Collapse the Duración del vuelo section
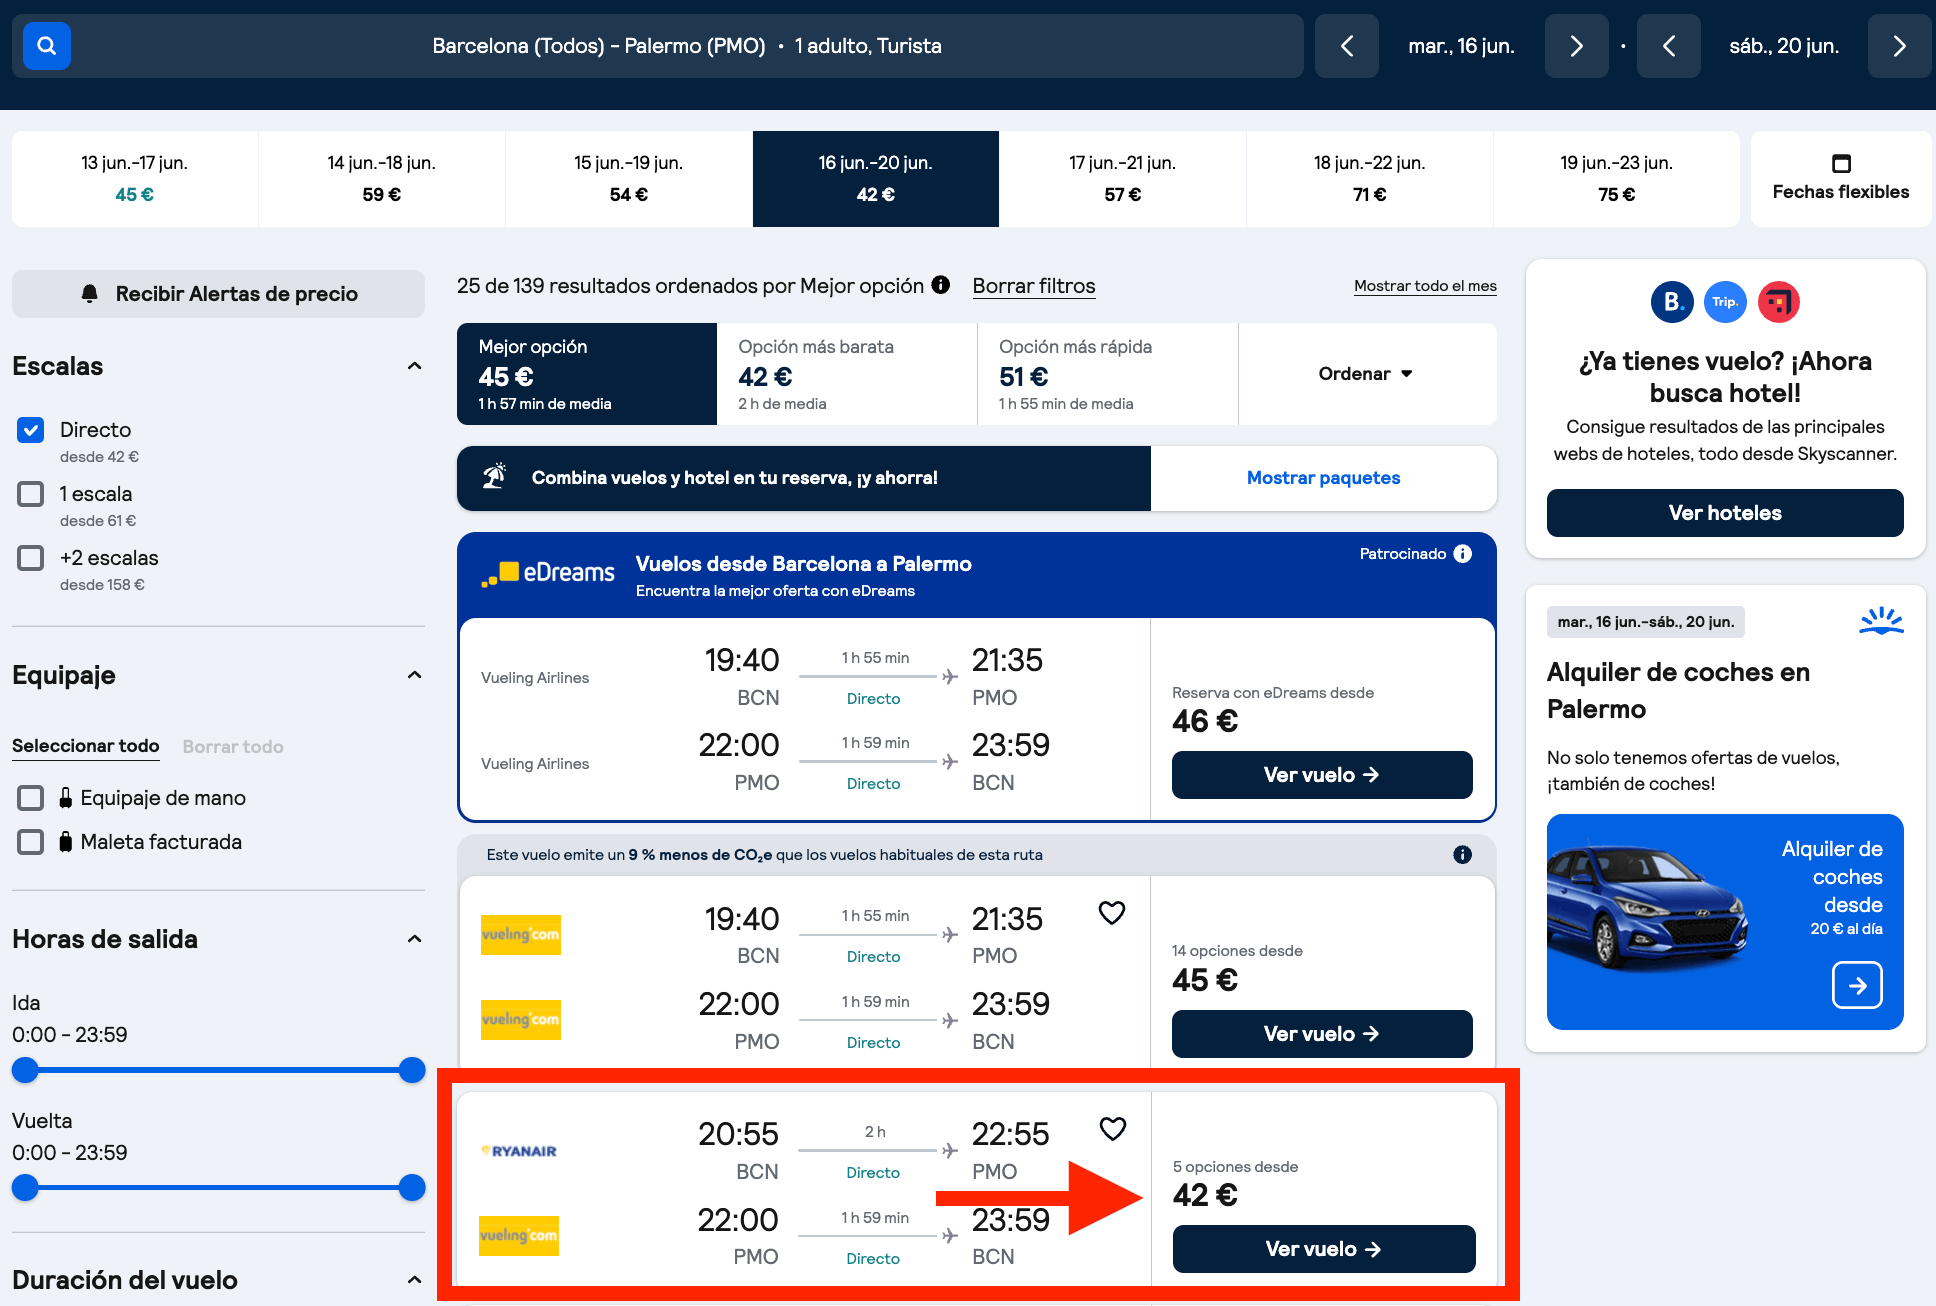The width and height of the screenshot is (1936, 1306). tap(414, 1280)
